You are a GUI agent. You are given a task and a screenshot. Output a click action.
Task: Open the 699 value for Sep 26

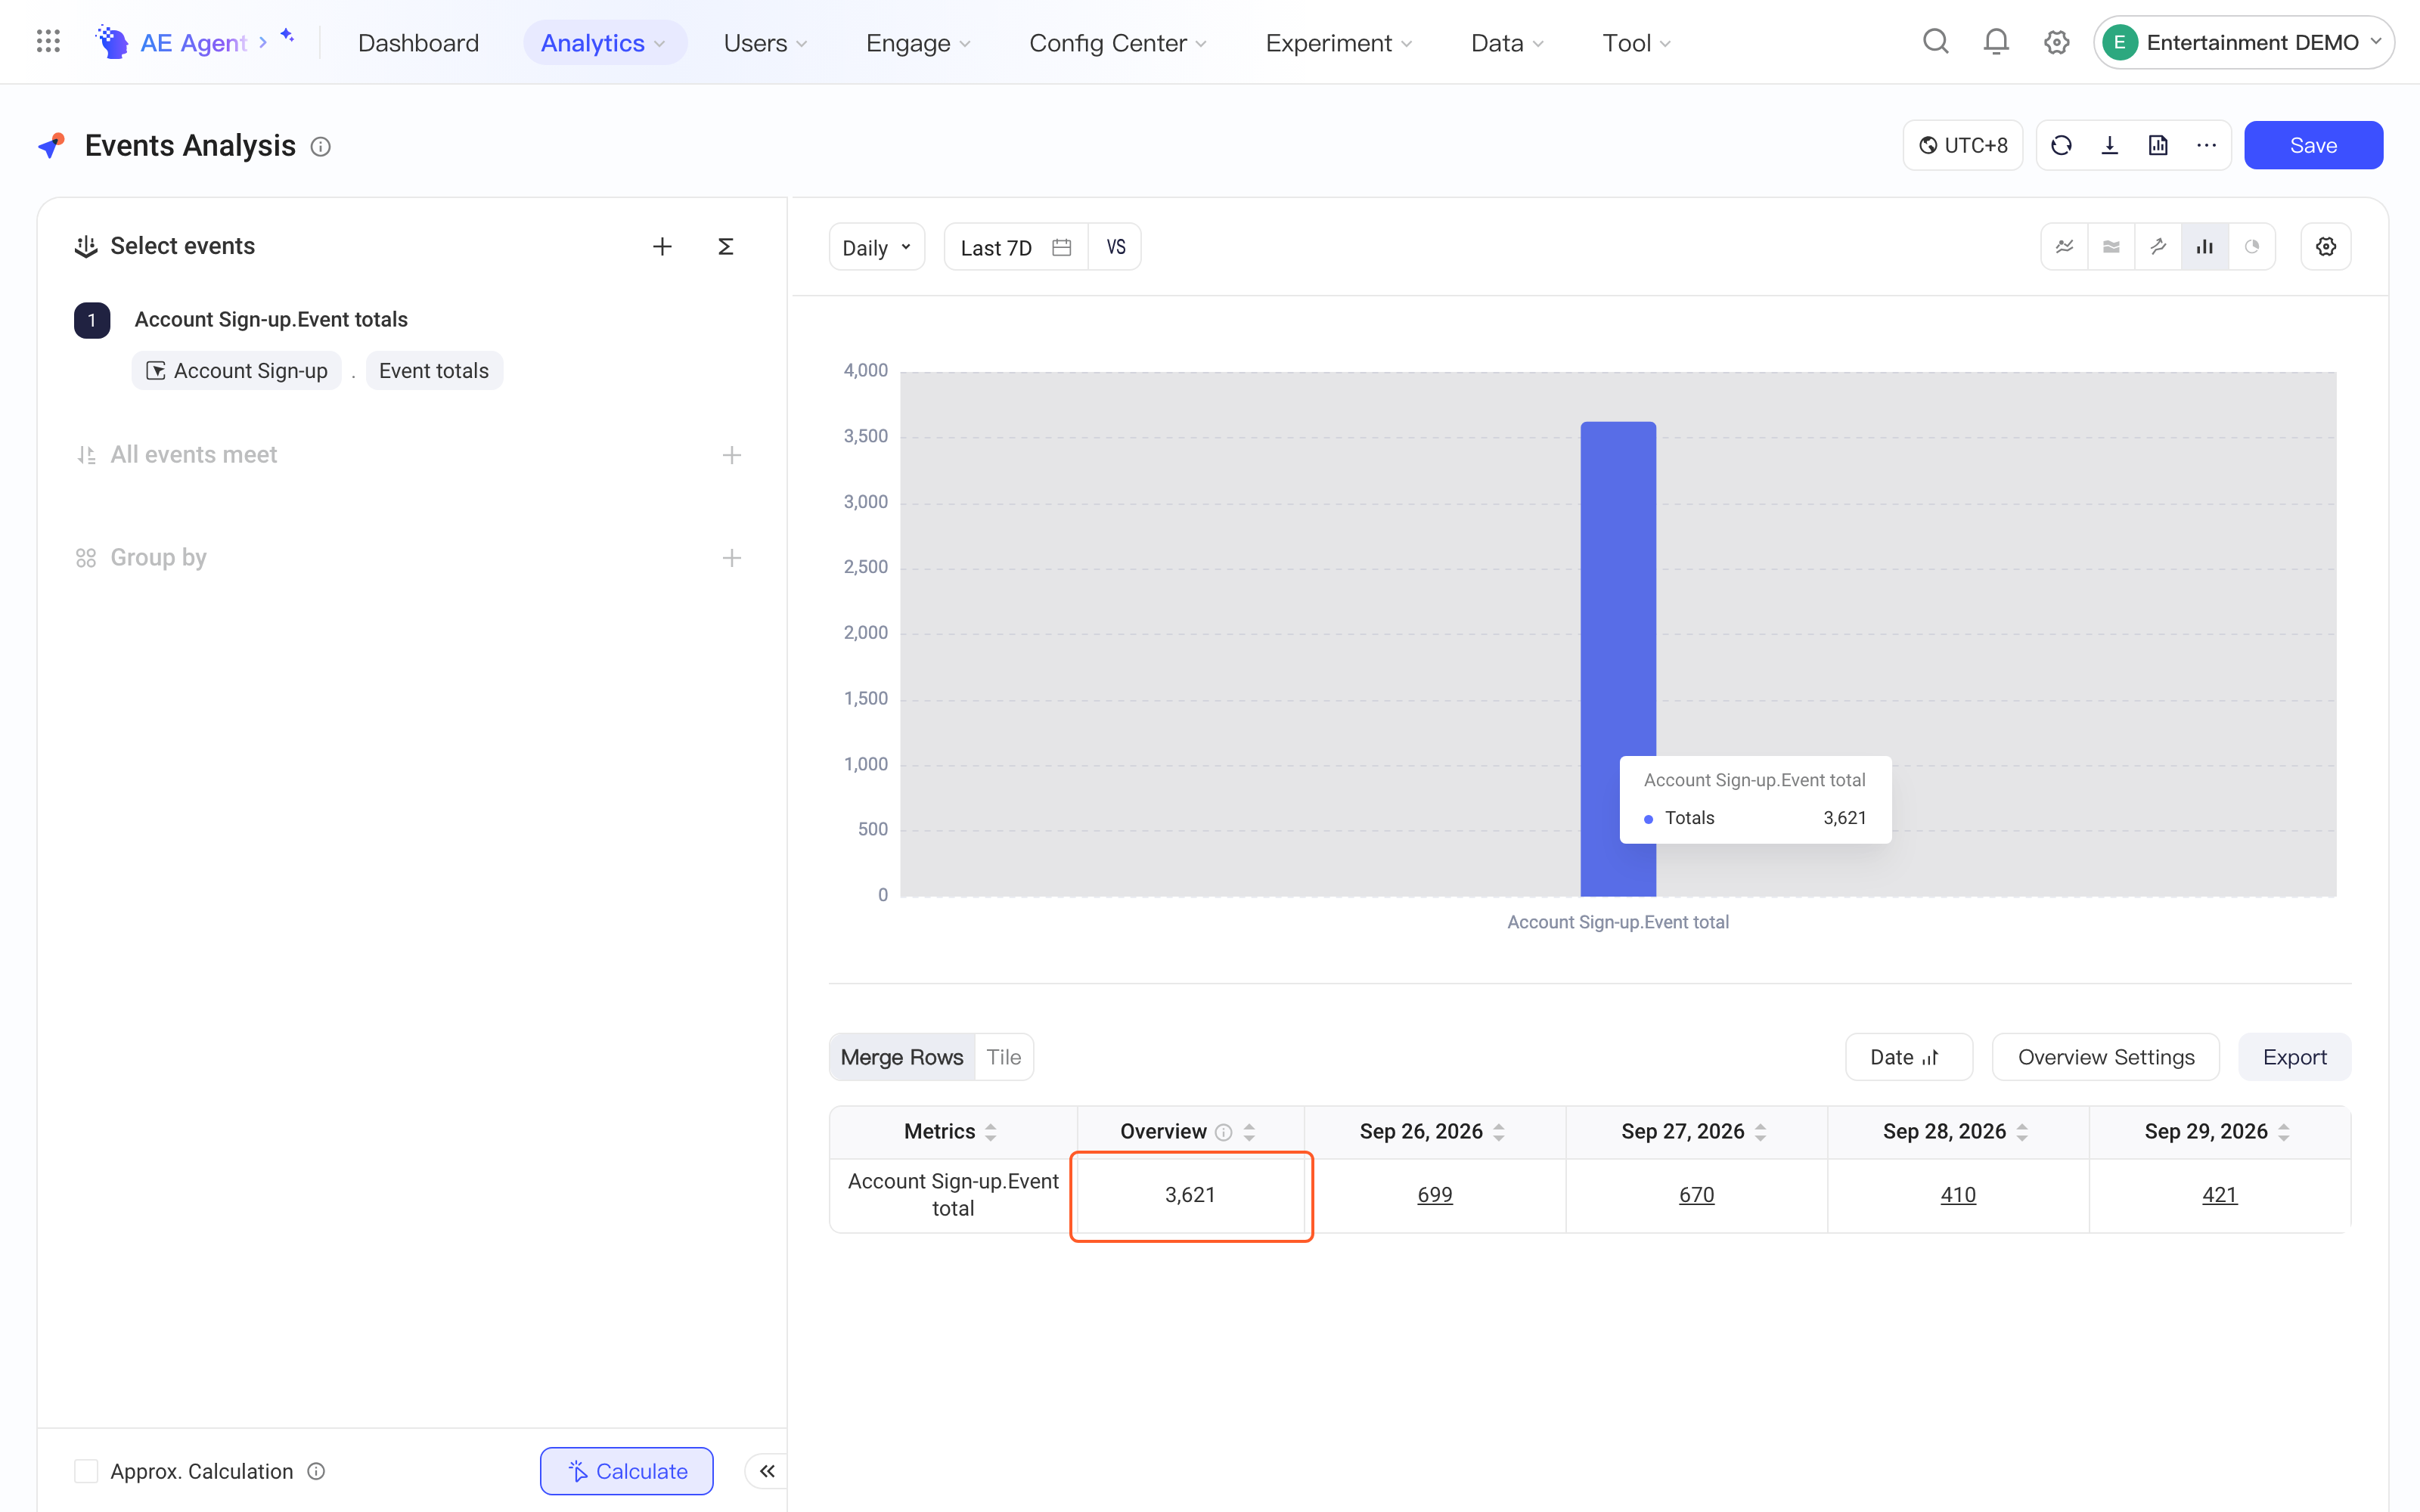(1435, 1195)
